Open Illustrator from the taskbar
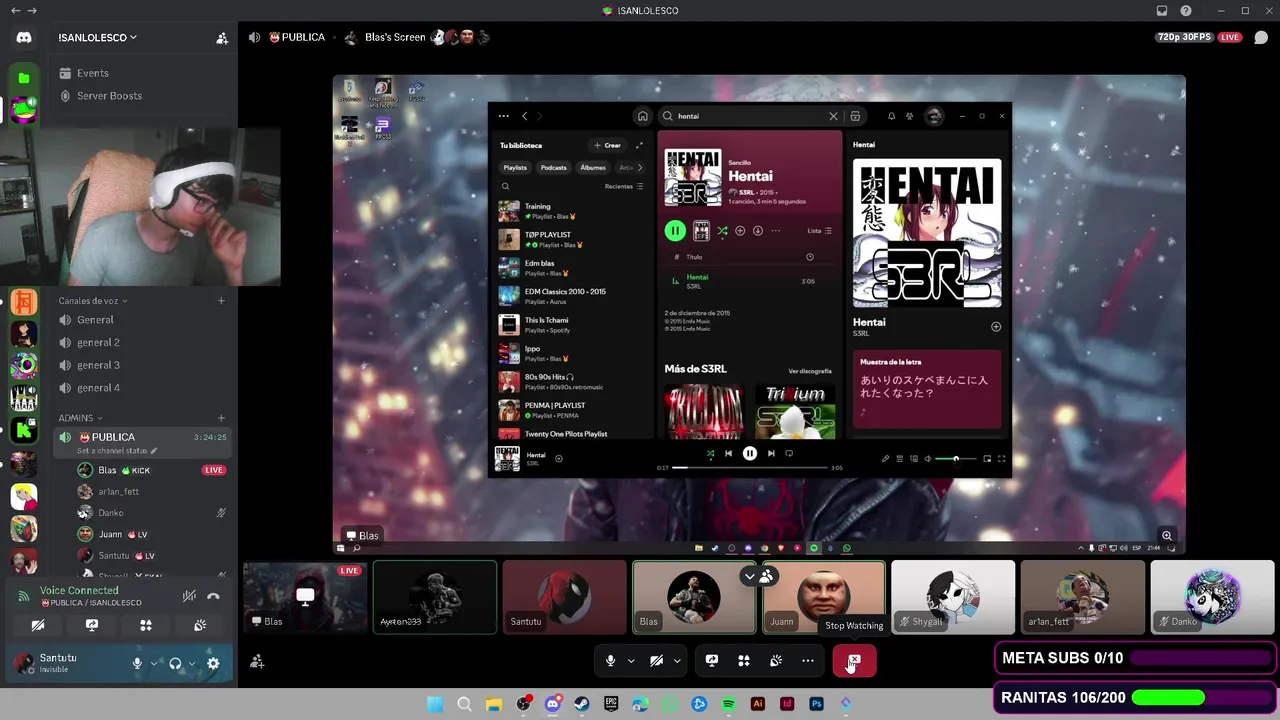Image resolution: width=1280 pixels, height=720 pixels. (x=757, y=704)
